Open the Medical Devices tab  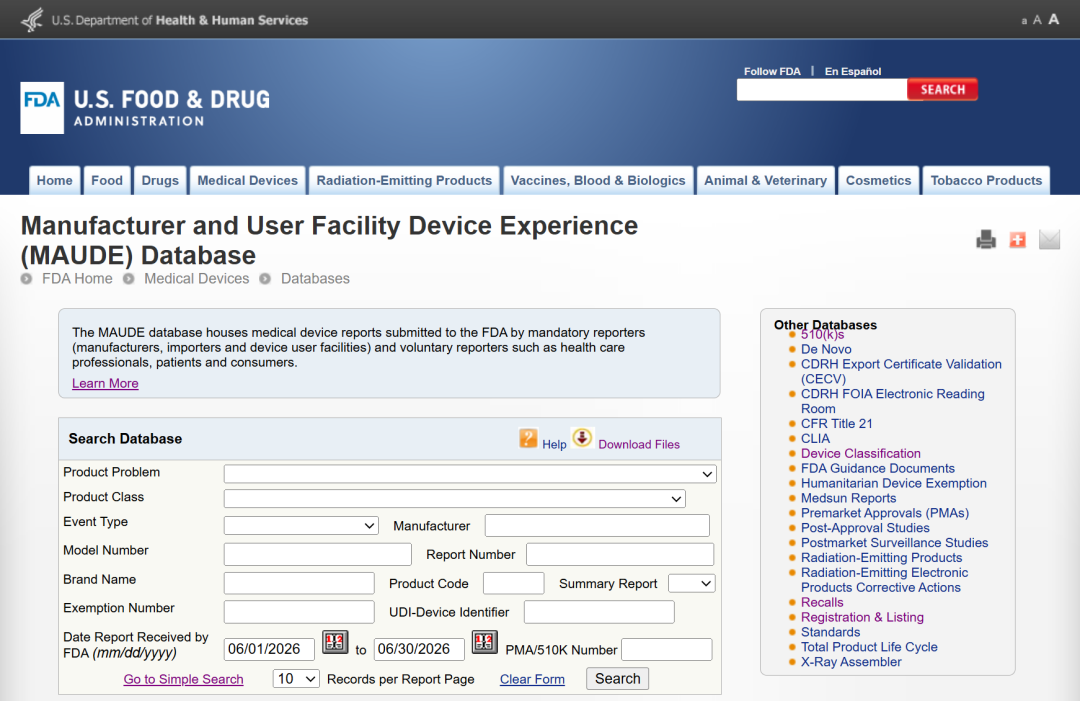coord(247,180)
